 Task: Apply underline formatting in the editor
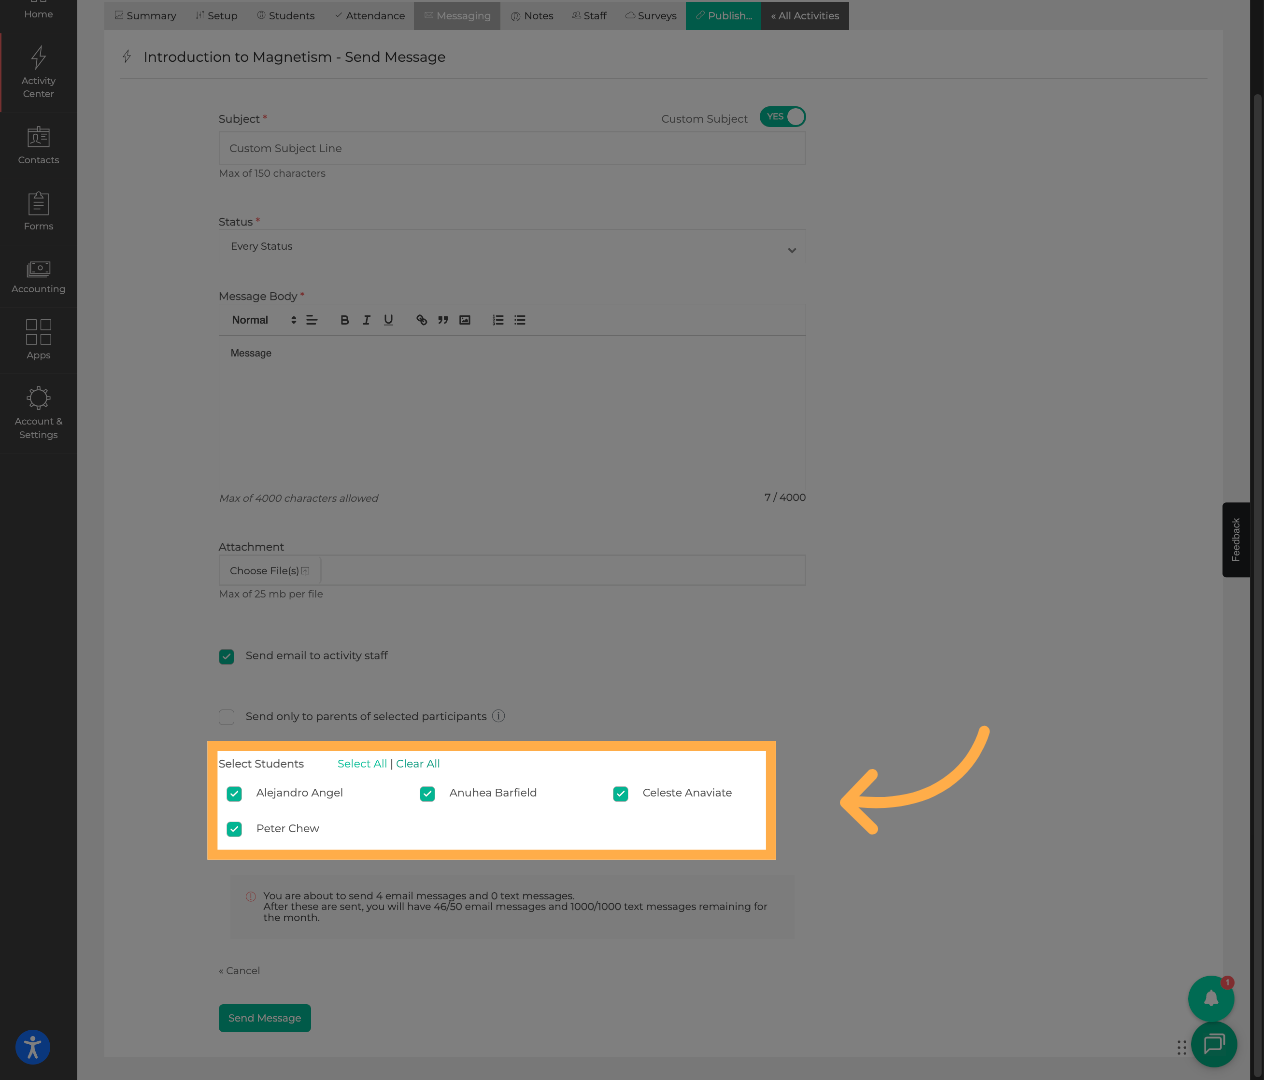(388, 319)
